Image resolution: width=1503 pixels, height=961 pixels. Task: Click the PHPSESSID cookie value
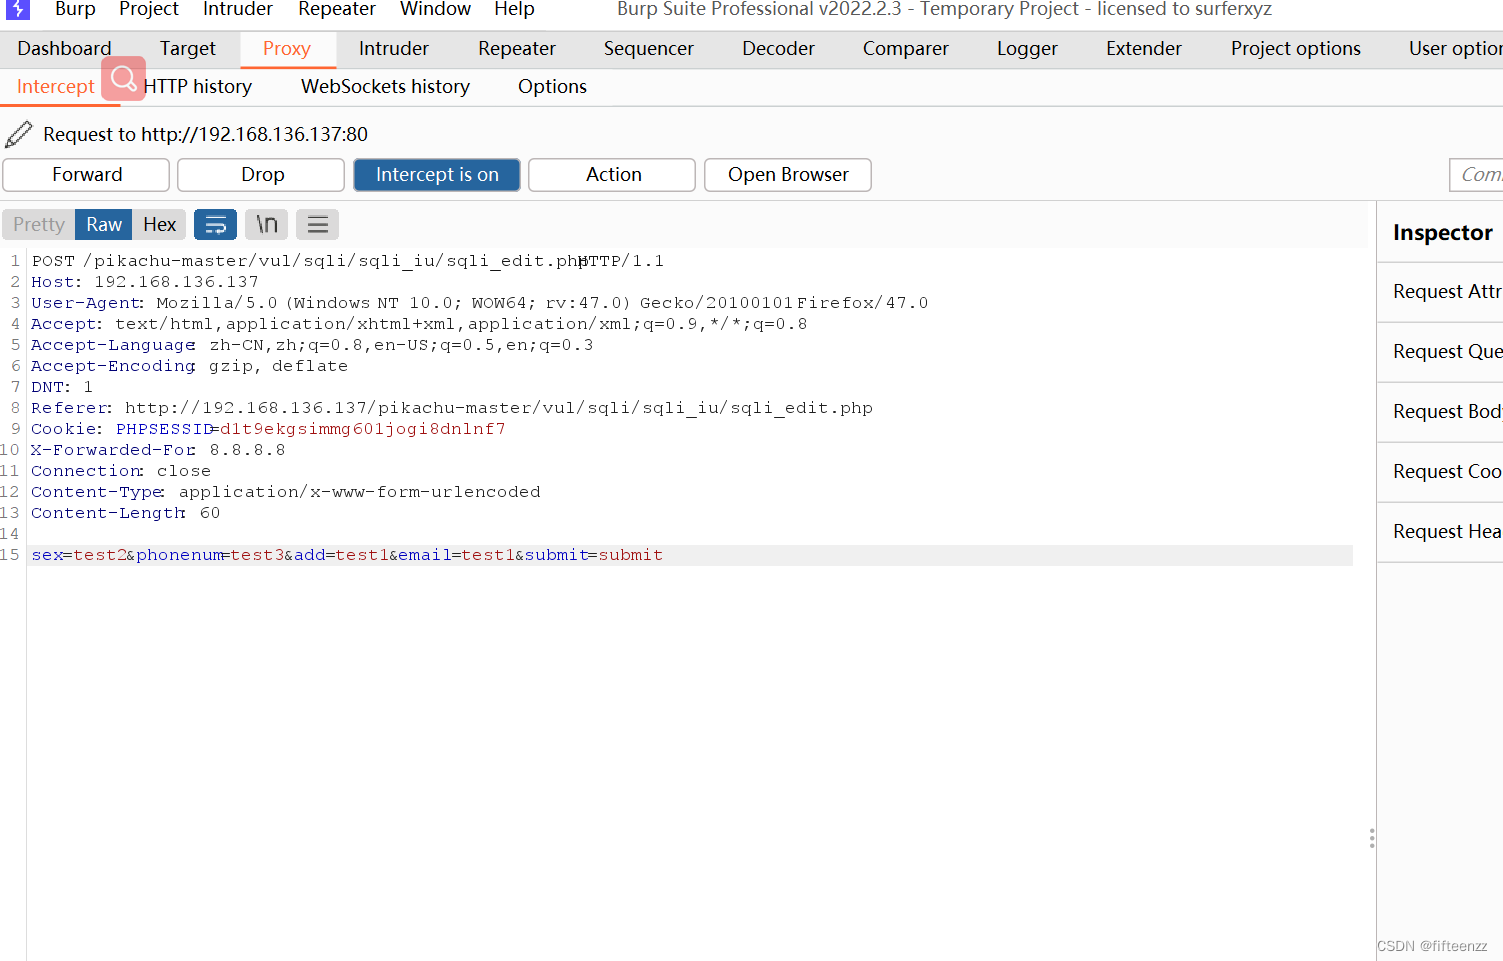point(363,429)
